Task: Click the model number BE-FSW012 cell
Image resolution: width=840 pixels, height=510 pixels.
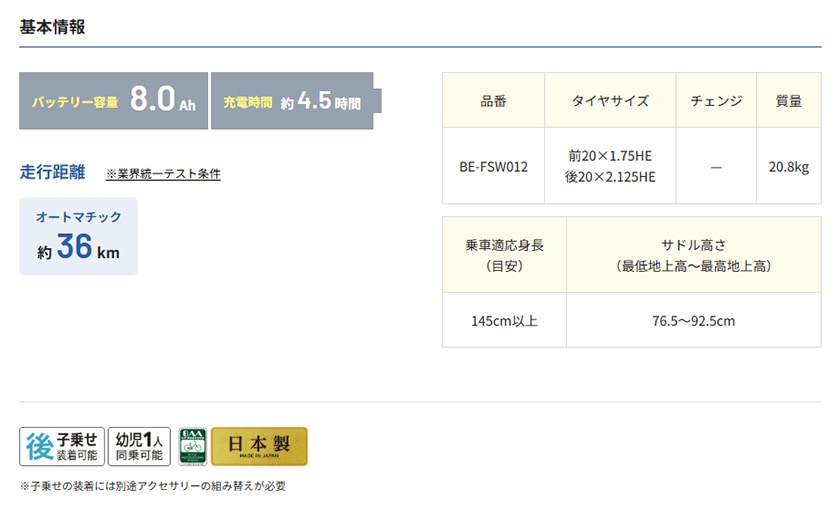Action: tap(493, 166)
